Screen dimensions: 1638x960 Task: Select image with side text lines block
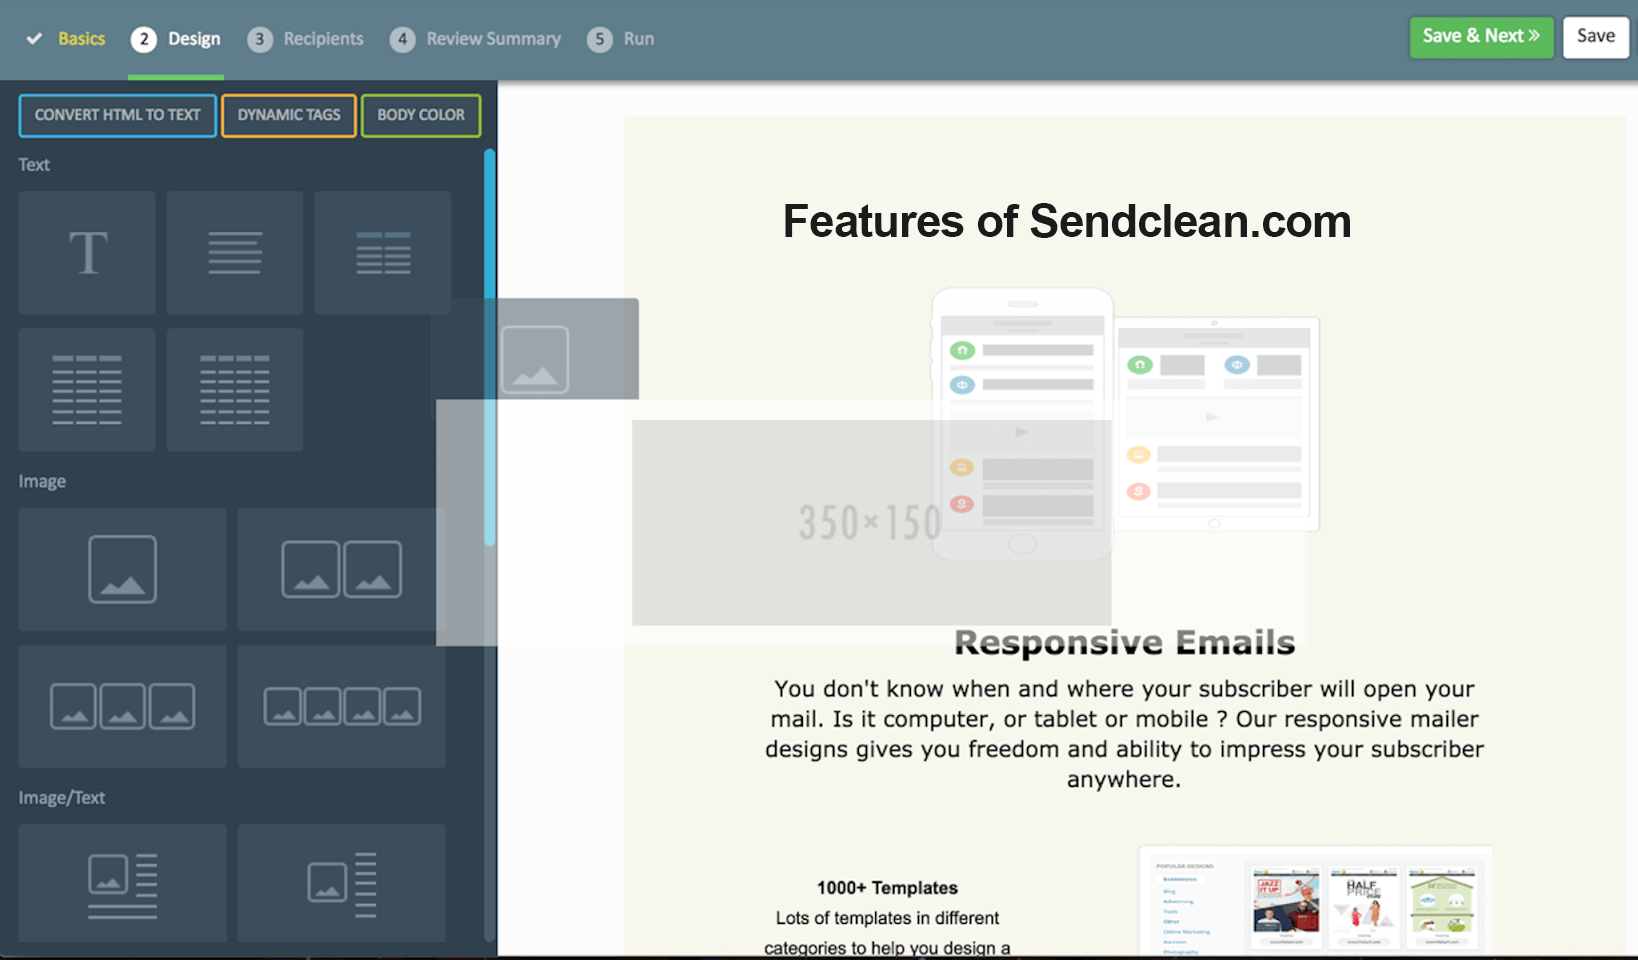341,884
